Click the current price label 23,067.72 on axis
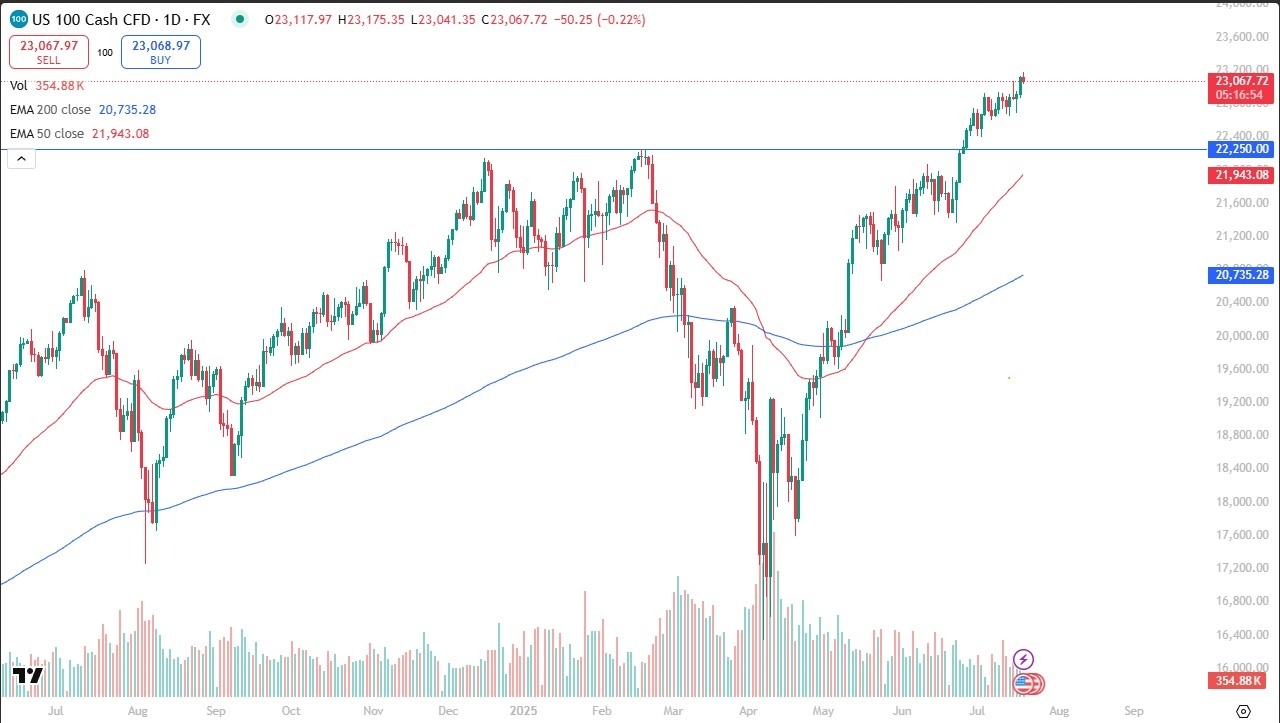The height and width of the screenshot is (723, 1280). (x=1242, y=81)
